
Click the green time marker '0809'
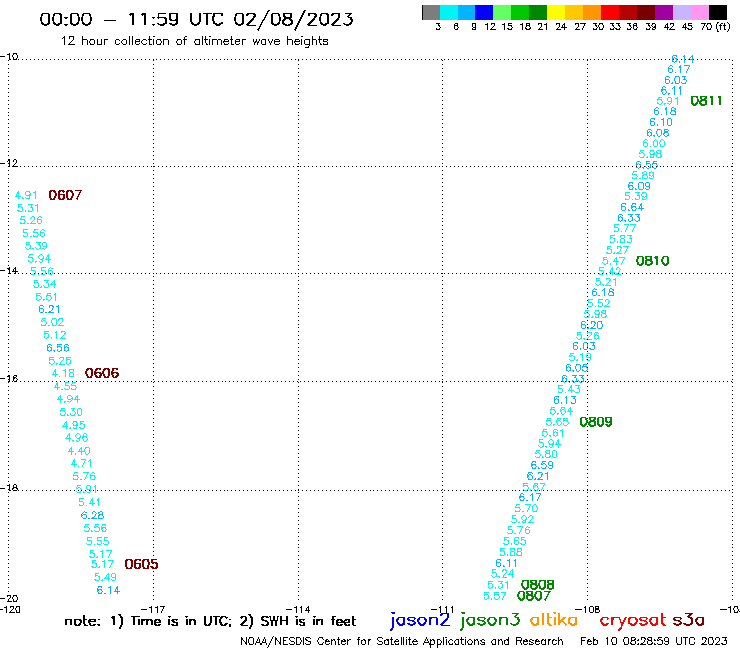tap(596, 422)
